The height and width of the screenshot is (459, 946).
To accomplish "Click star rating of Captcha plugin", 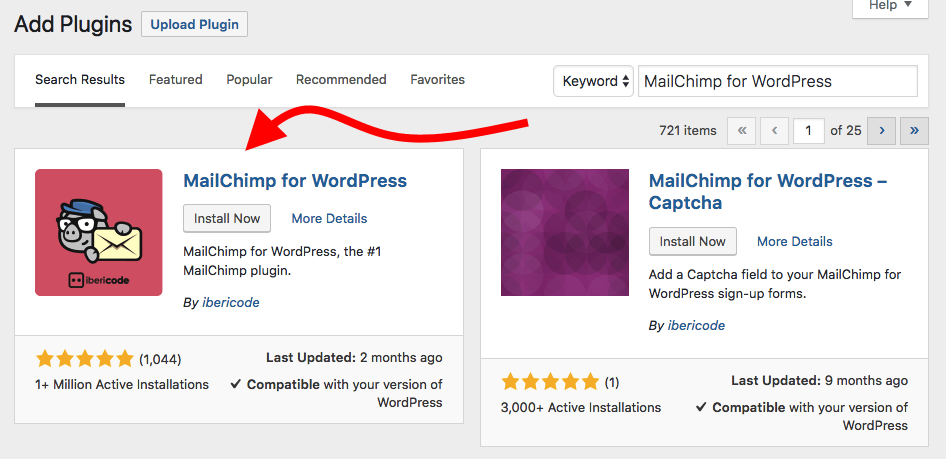I will (x=550, y=382).
